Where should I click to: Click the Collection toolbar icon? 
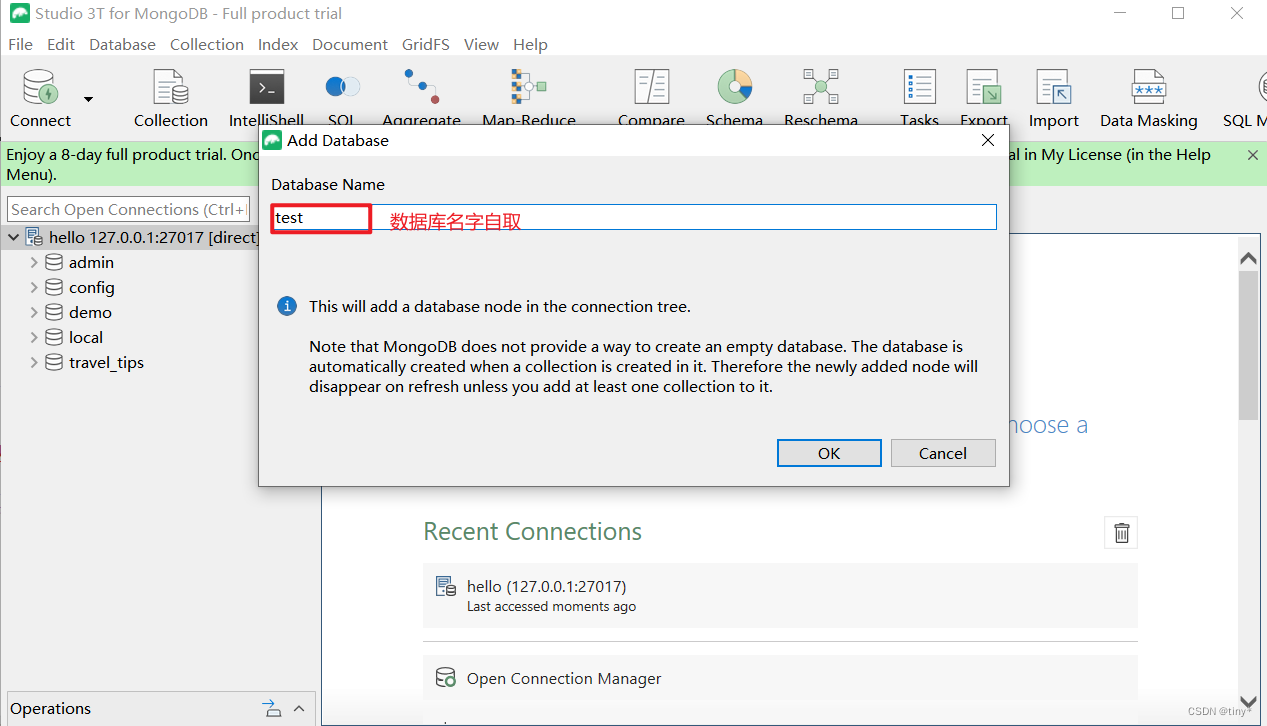[171, 88]
